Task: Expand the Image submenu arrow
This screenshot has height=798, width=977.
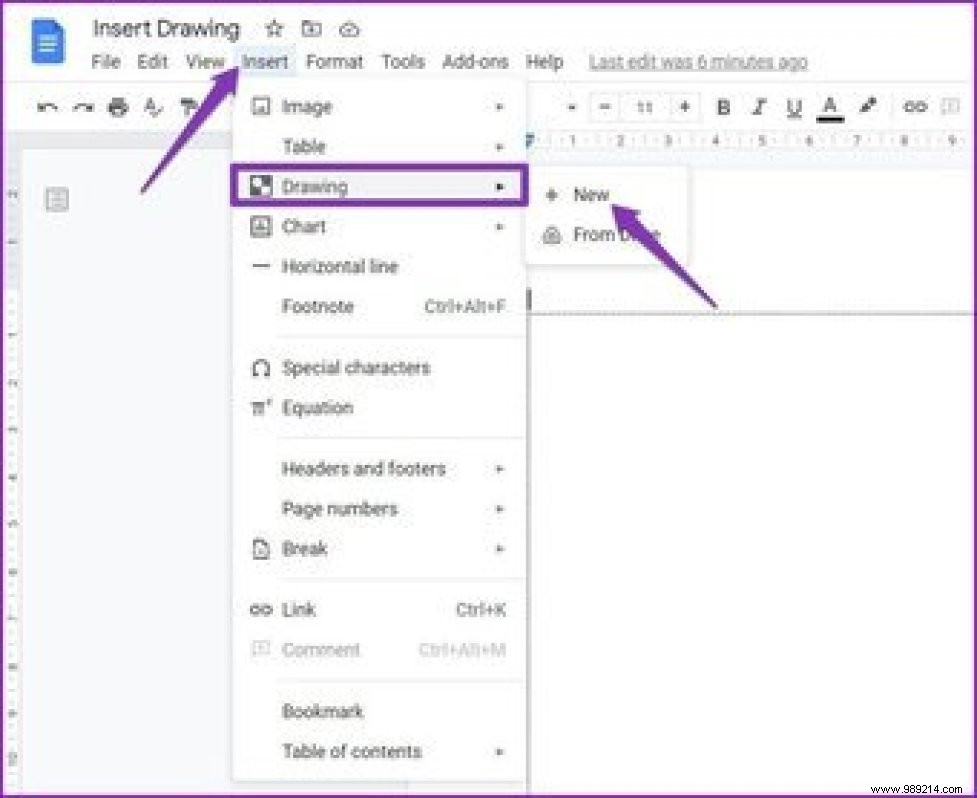Action: click(499, 107)
